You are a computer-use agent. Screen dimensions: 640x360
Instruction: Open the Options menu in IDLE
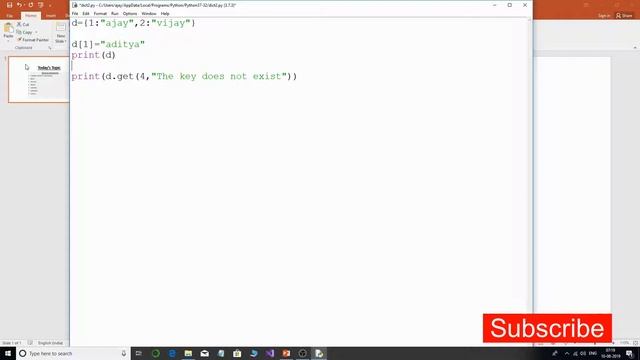point(130,13)
